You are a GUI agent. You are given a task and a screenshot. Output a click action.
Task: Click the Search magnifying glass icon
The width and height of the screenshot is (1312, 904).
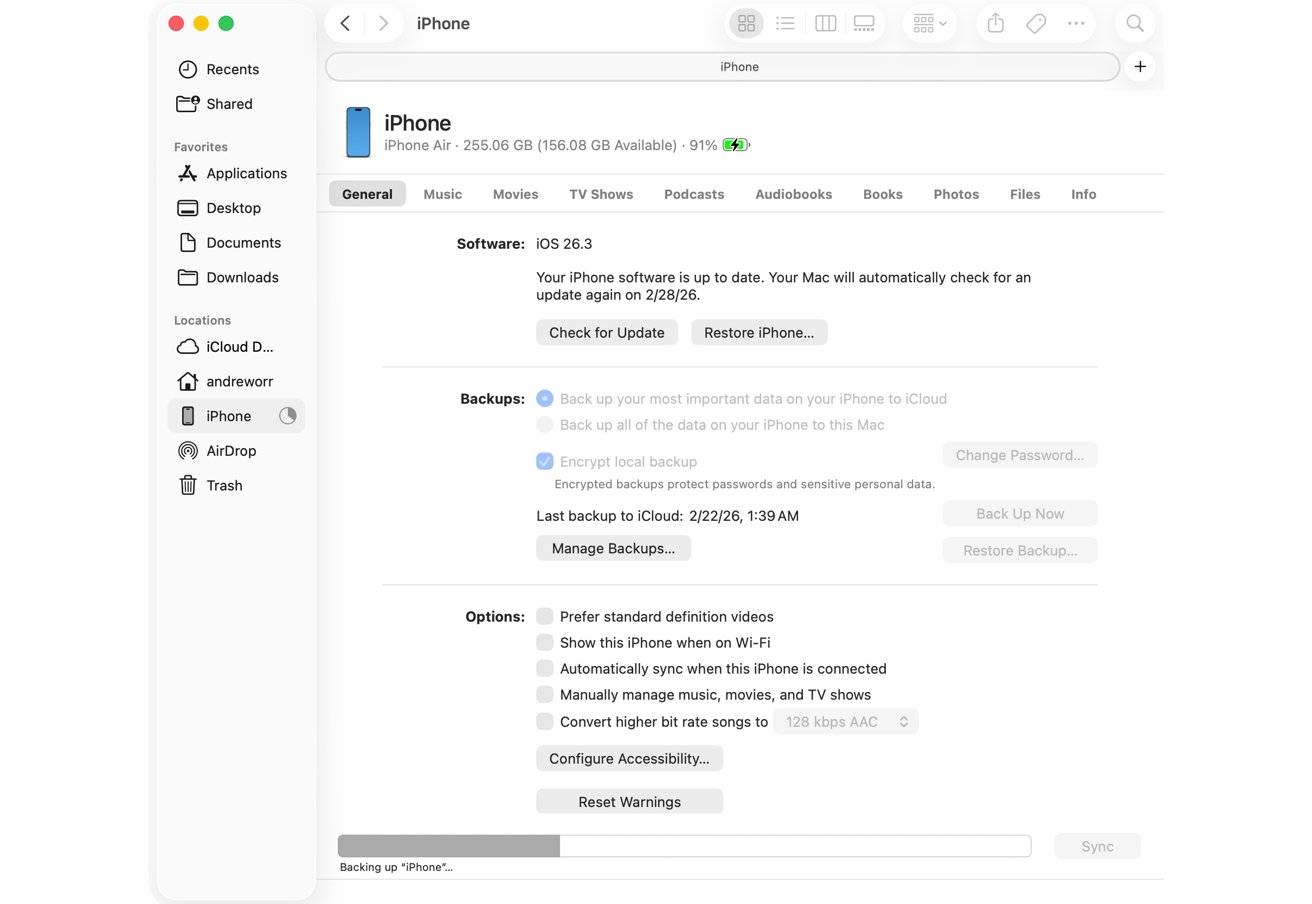tap(1135, 24)
